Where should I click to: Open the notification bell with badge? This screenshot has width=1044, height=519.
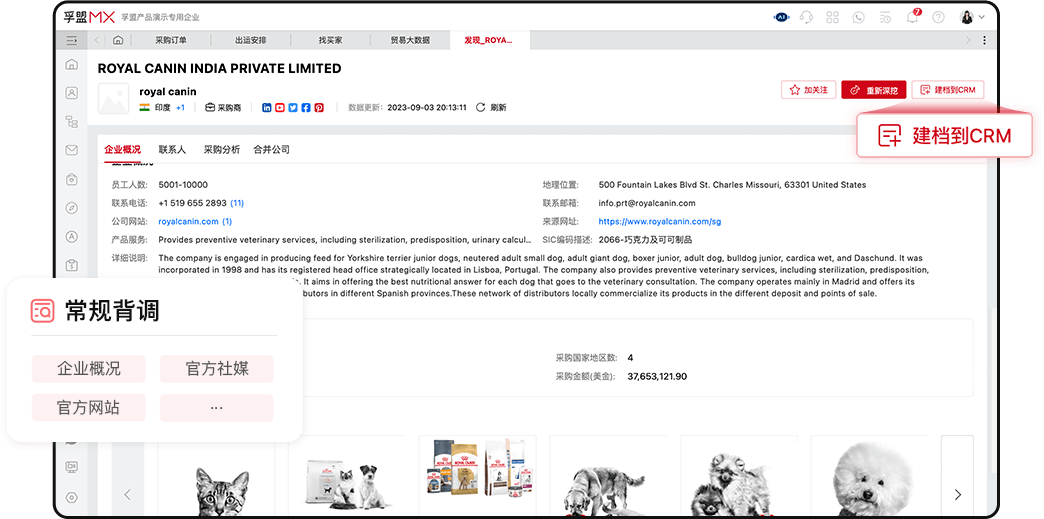pyautogui.click(x=911, y=17)
